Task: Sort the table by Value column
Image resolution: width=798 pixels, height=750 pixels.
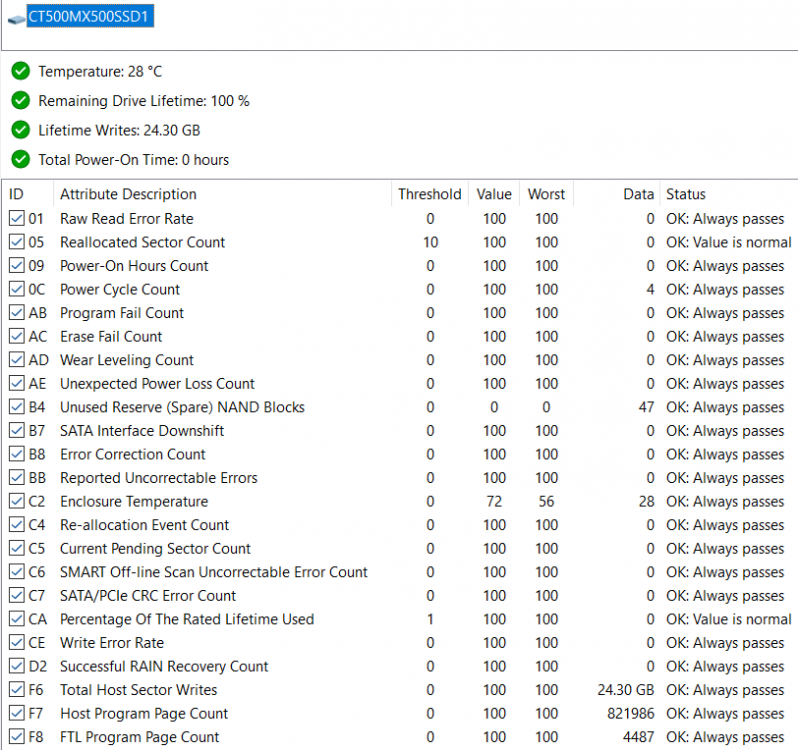Action: pyautogui.click(x=494, y=194)
